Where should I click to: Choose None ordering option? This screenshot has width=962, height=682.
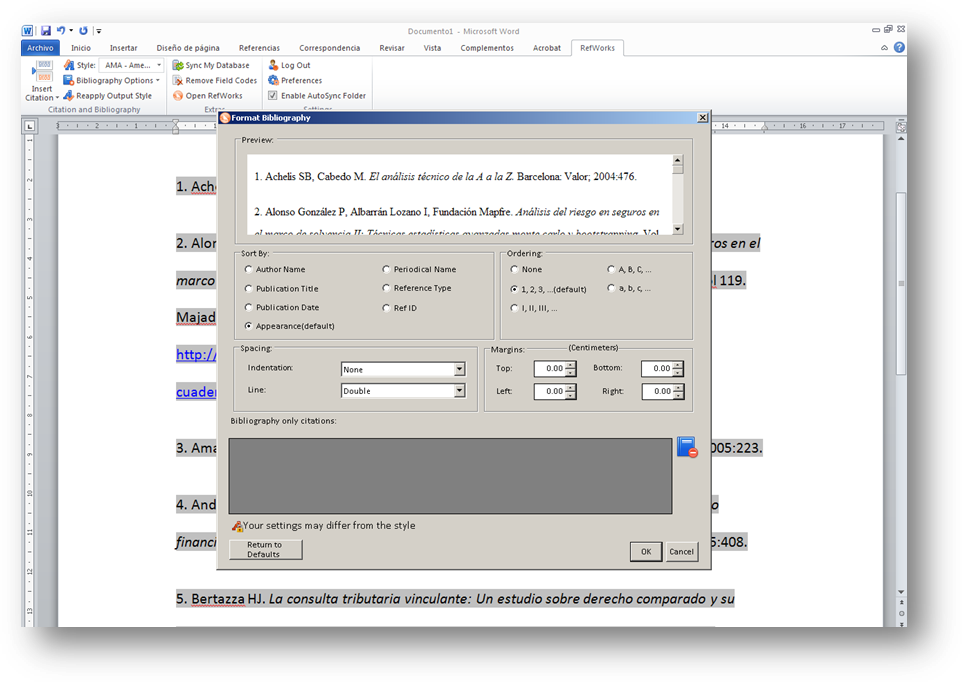tap(514, 269)
